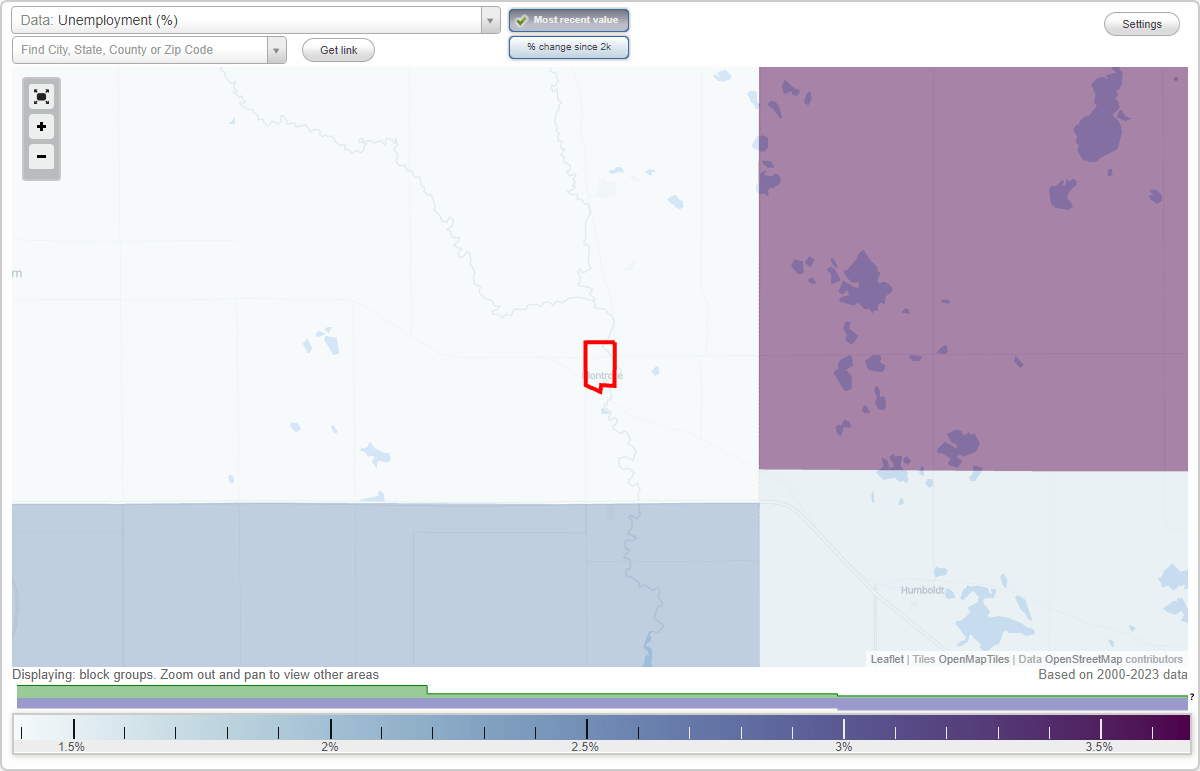This screenshot has height=771, width=1200.
Task: Zoom in using the plus icon
Action: click(x=41, y=127)
